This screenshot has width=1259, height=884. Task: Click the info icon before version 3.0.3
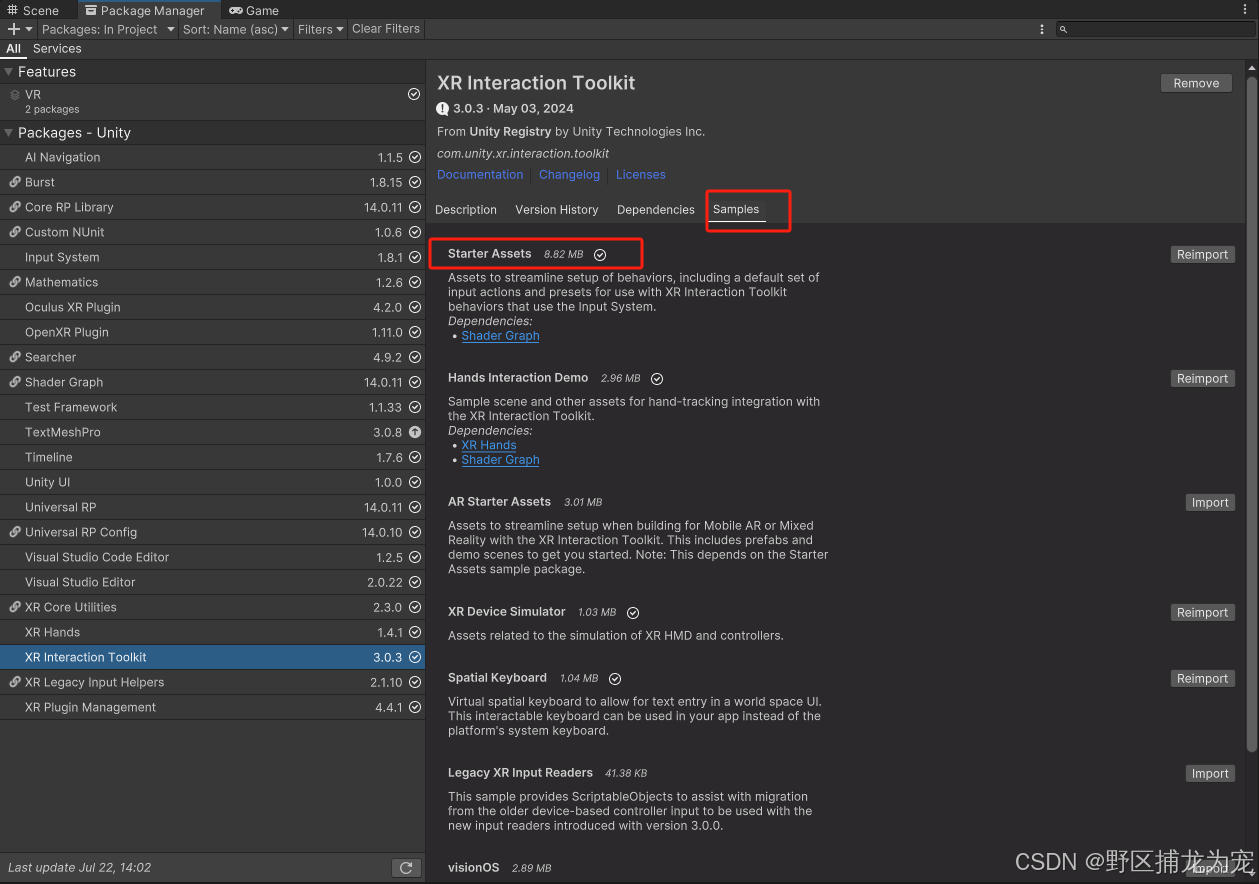click(443, 108)
